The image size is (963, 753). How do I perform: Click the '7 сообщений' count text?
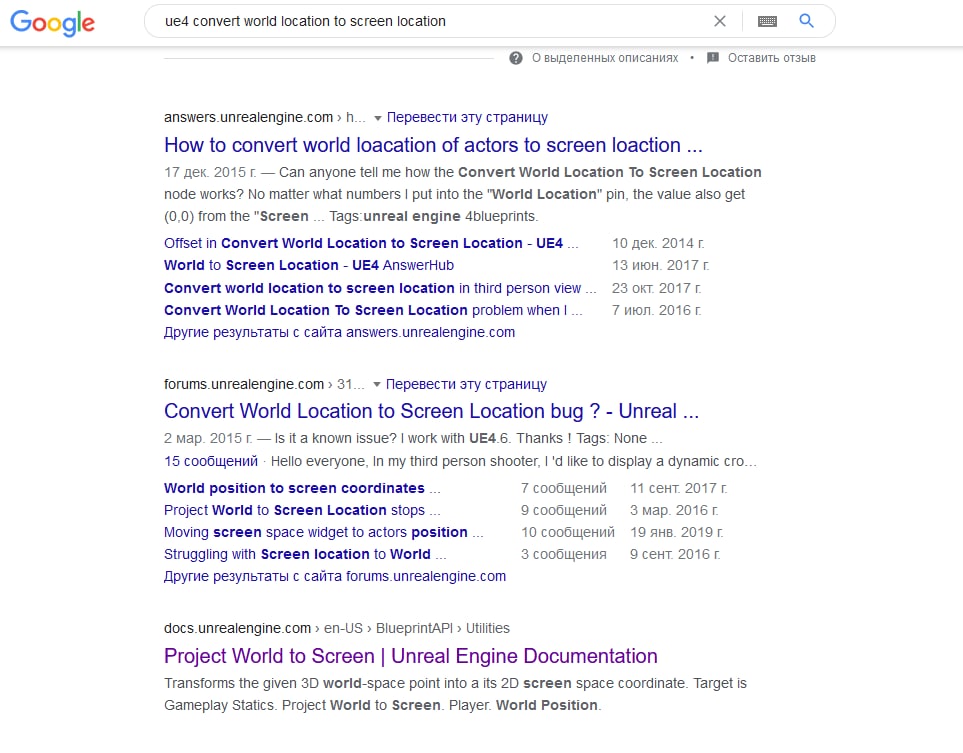564,488
